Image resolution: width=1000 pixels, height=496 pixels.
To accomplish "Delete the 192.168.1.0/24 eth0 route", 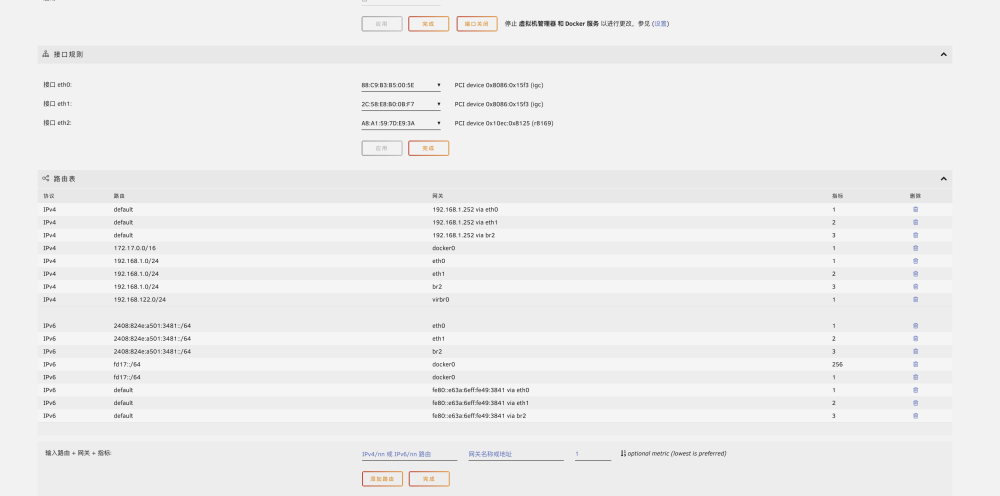I will pyautogui.click(x=915, y=261).
